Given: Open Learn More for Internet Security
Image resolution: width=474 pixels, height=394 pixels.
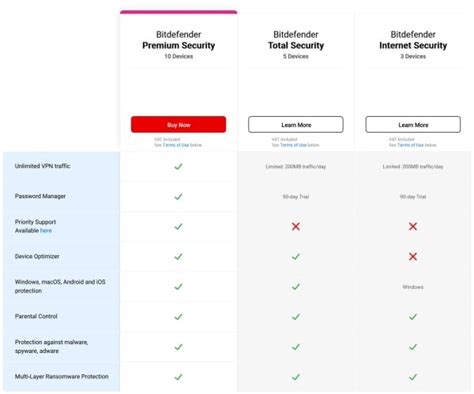Looking at the screenshot, I should click(x=413, y=124).
